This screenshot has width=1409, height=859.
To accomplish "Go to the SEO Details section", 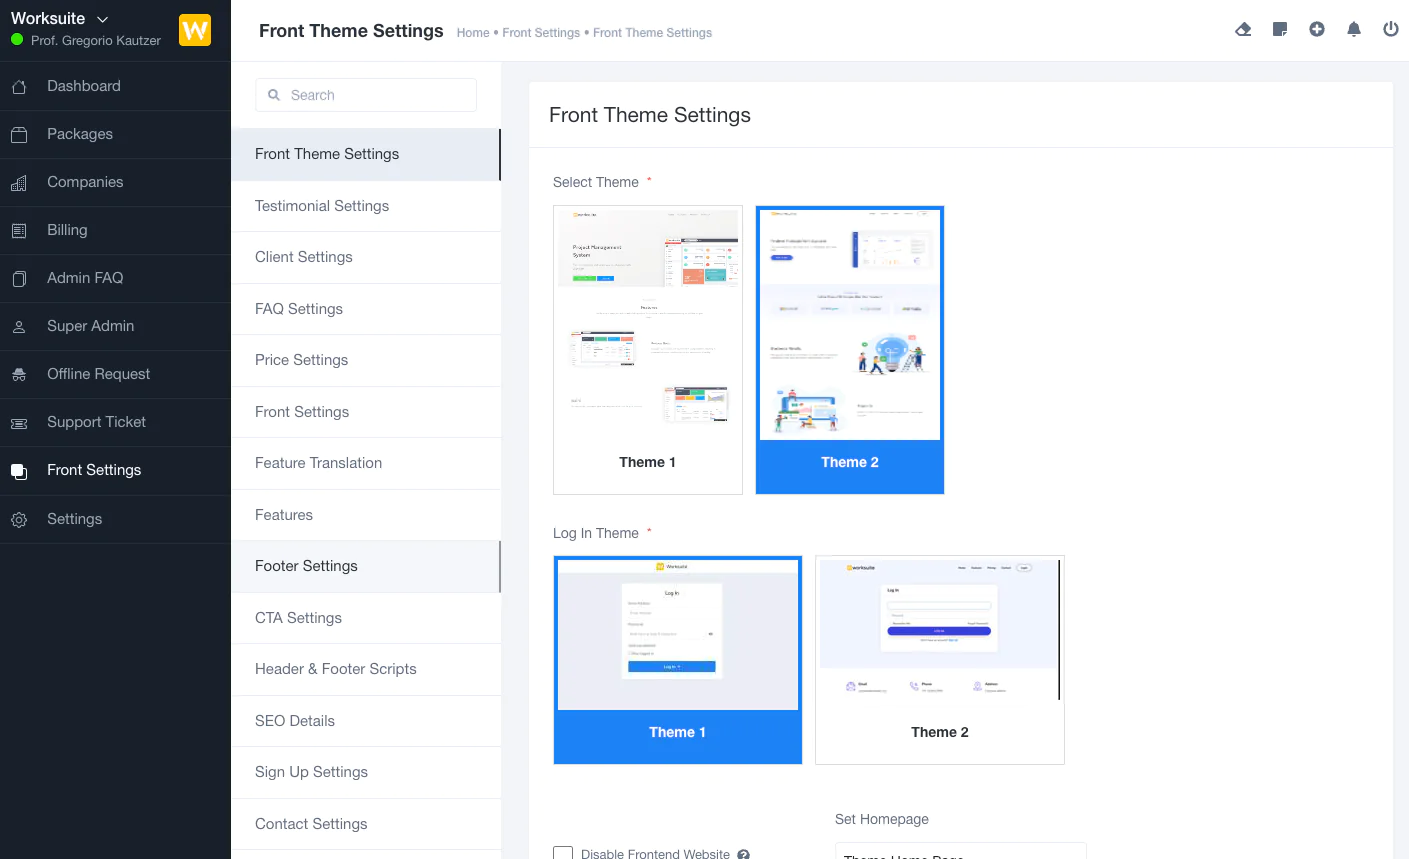I will 295,721.
